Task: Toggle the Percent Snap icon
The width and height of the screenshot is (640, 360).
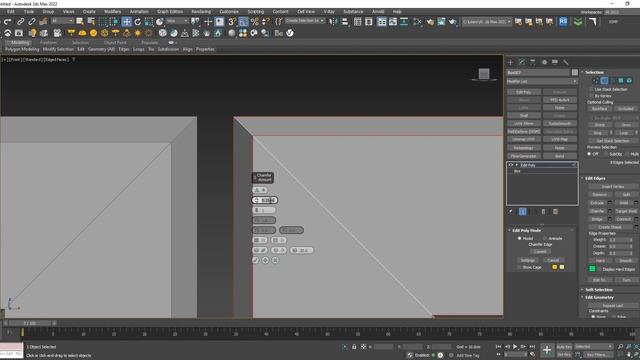Action: coord(255,22)
